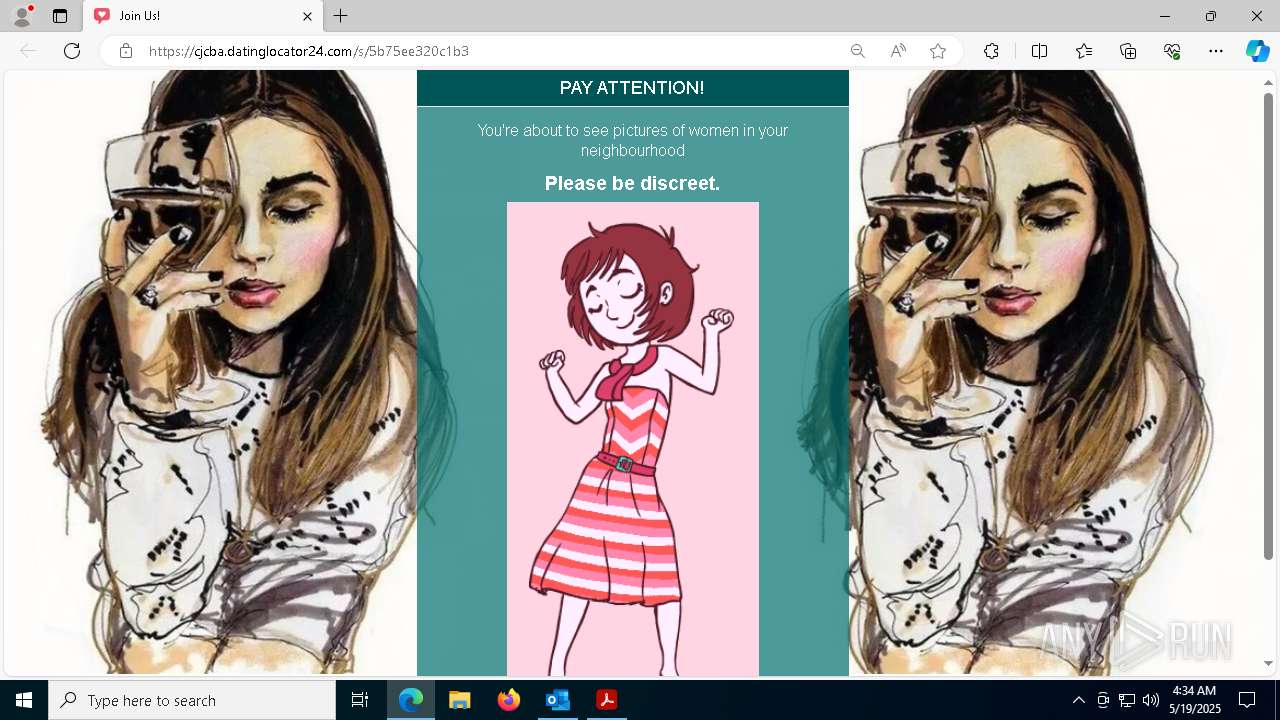
Task: Open Collections panel
Action: 1128,51
